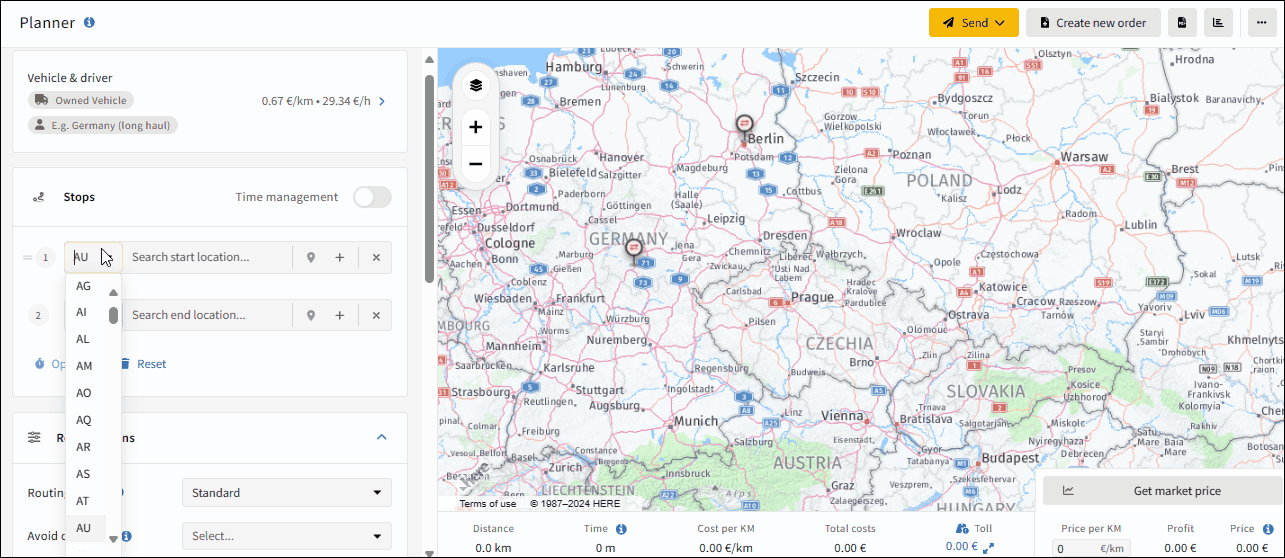
Task: Click the country code field showing AU
Action: pos(93,257)
